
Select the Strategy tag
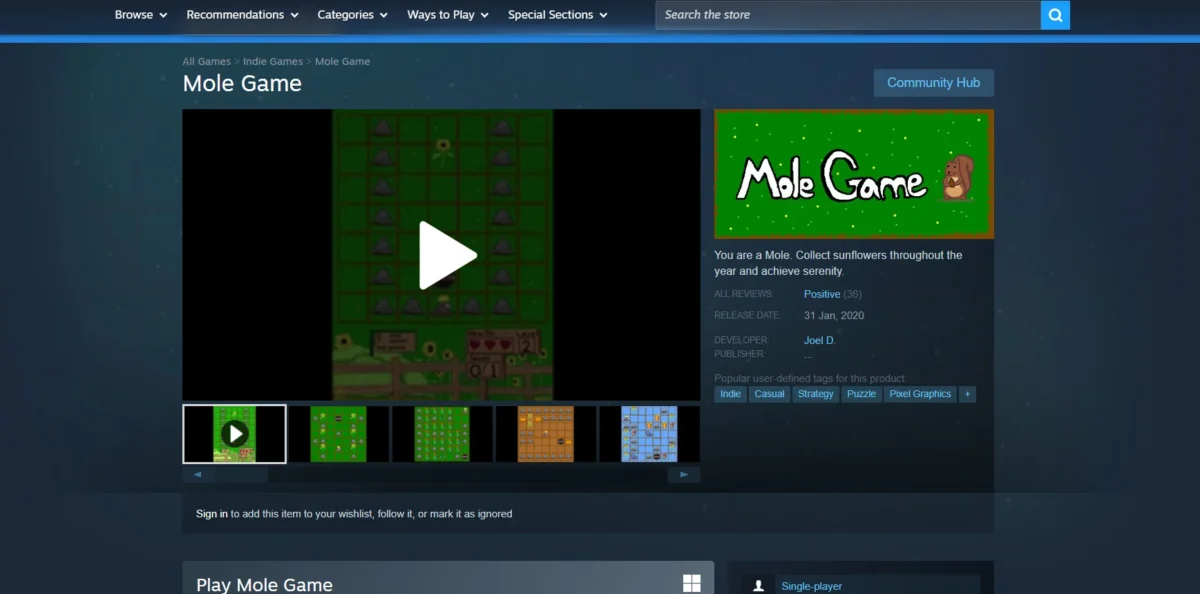pos(816,394)
